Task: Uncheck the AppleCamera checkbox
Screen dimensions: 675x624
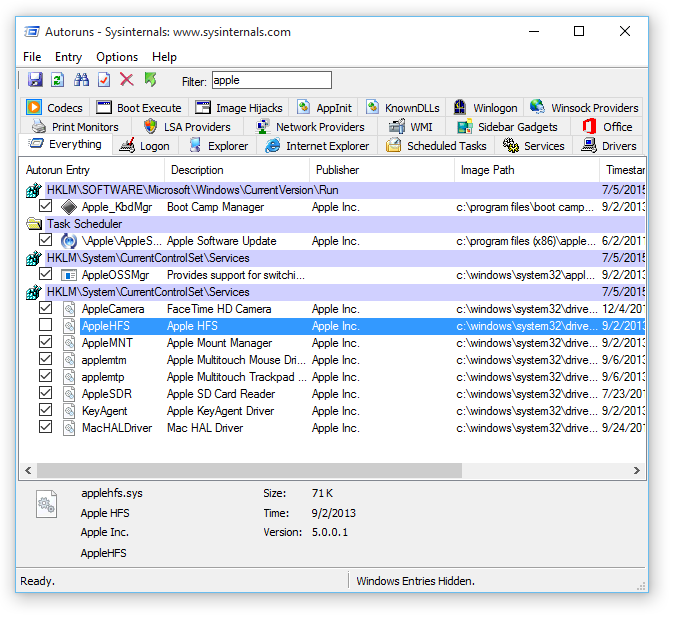Action: pos(45,308)
